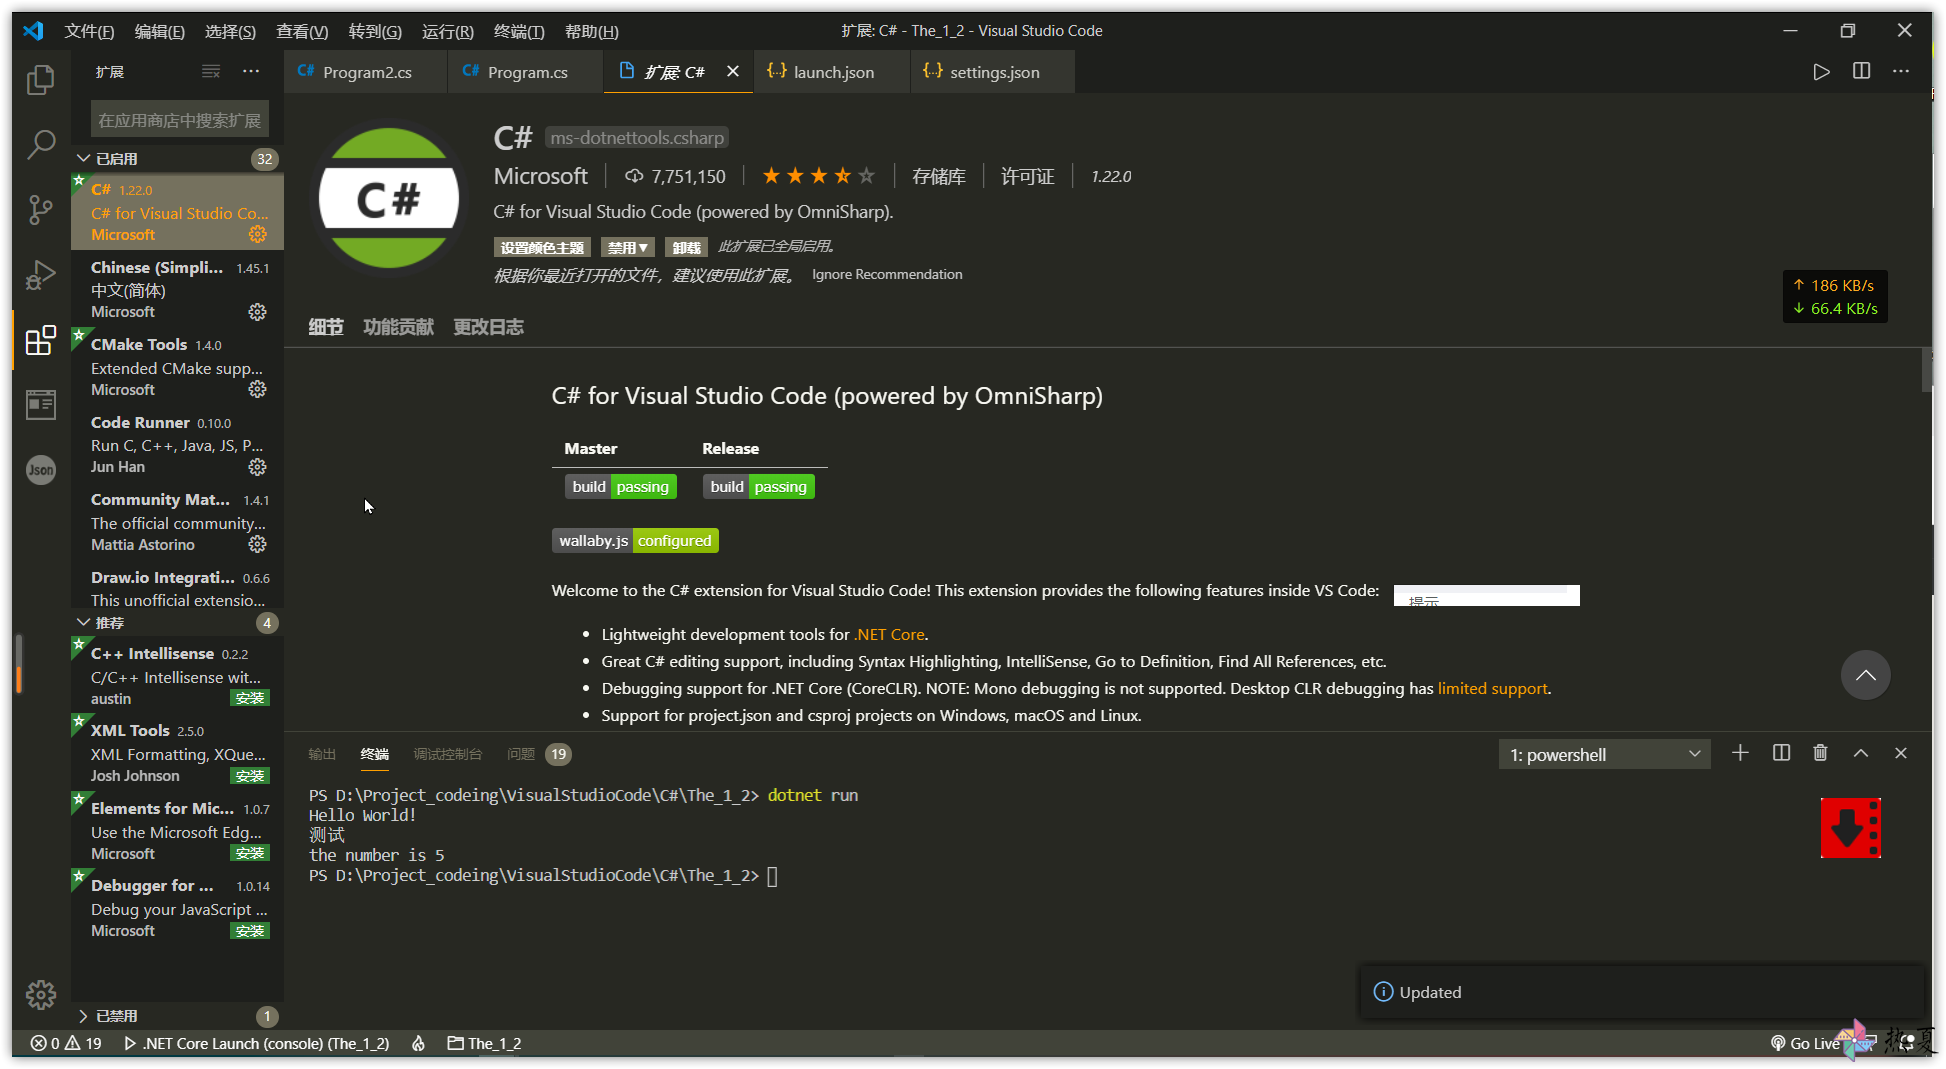
Task: Click the flame icon in status bar
Action: 419,1043
